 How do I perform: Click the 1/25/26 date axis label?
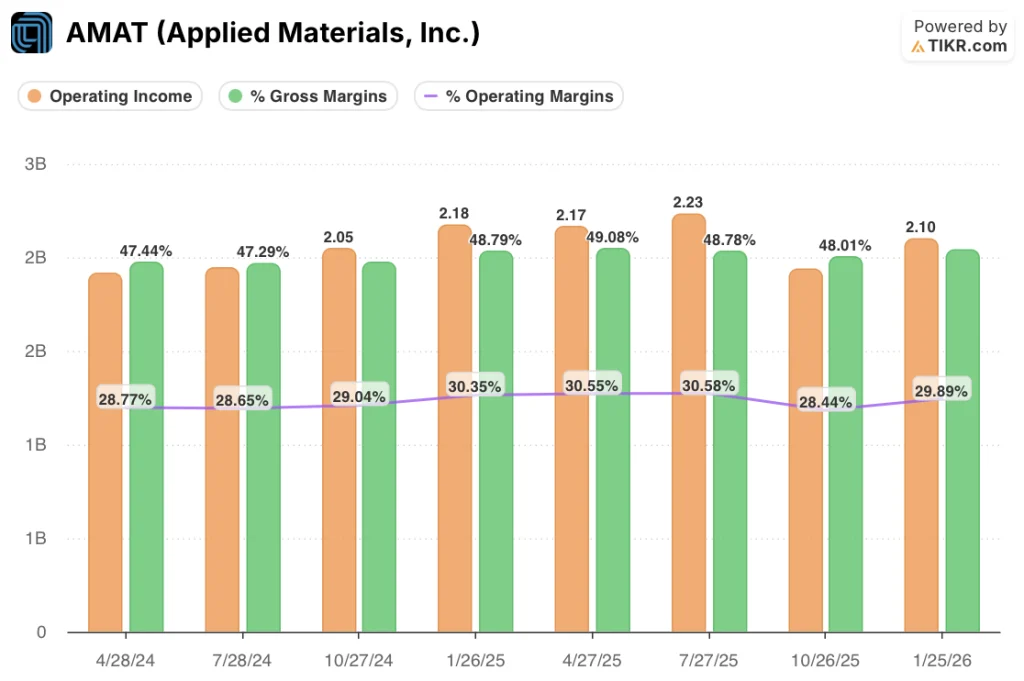pos(942,660)
